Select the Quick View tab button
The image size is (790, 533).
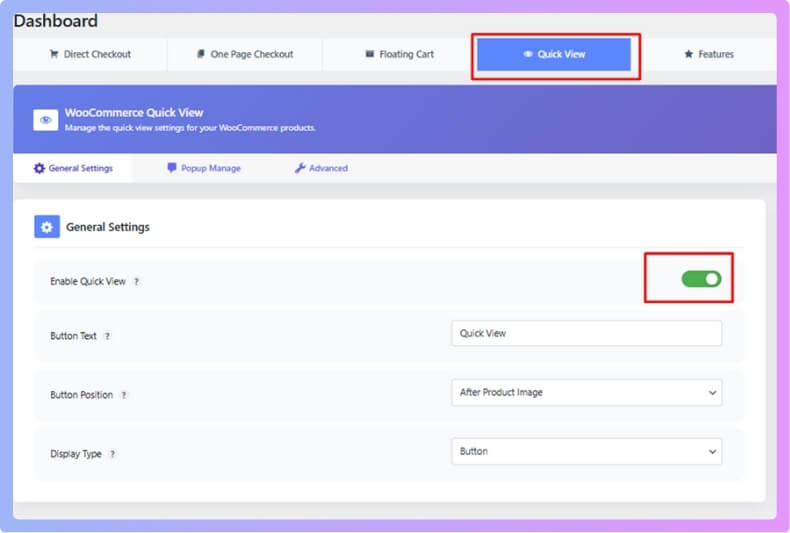click(x=554, y=54)
